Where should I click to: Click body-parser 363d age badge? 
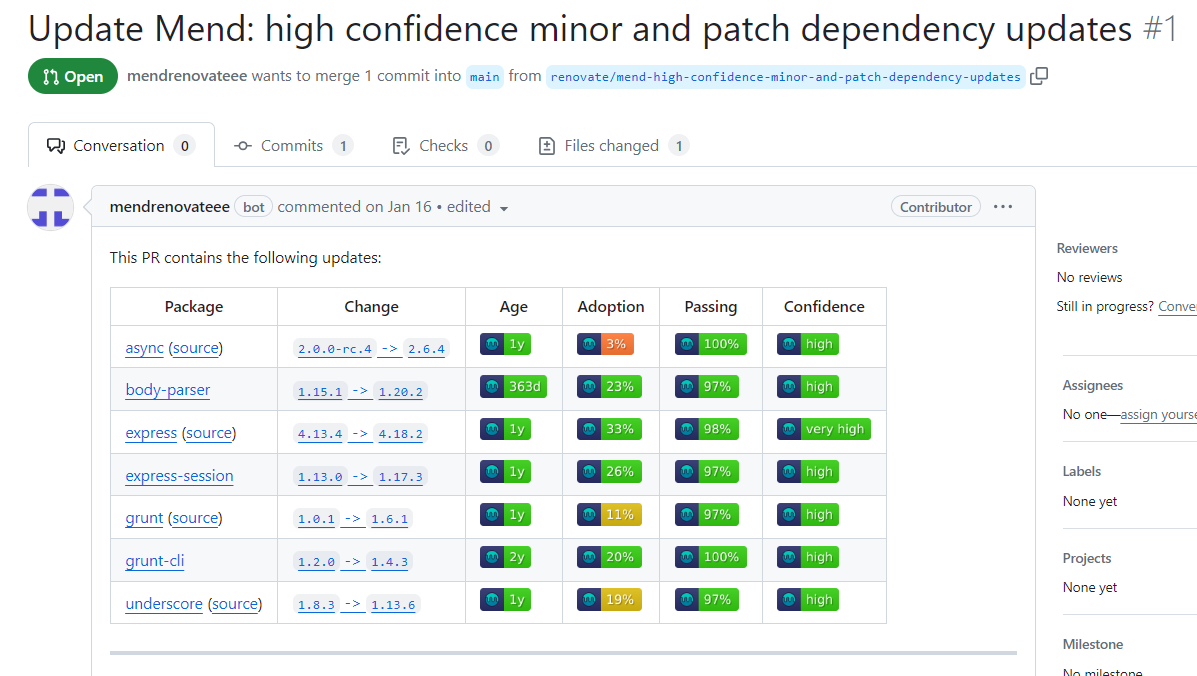513,387
